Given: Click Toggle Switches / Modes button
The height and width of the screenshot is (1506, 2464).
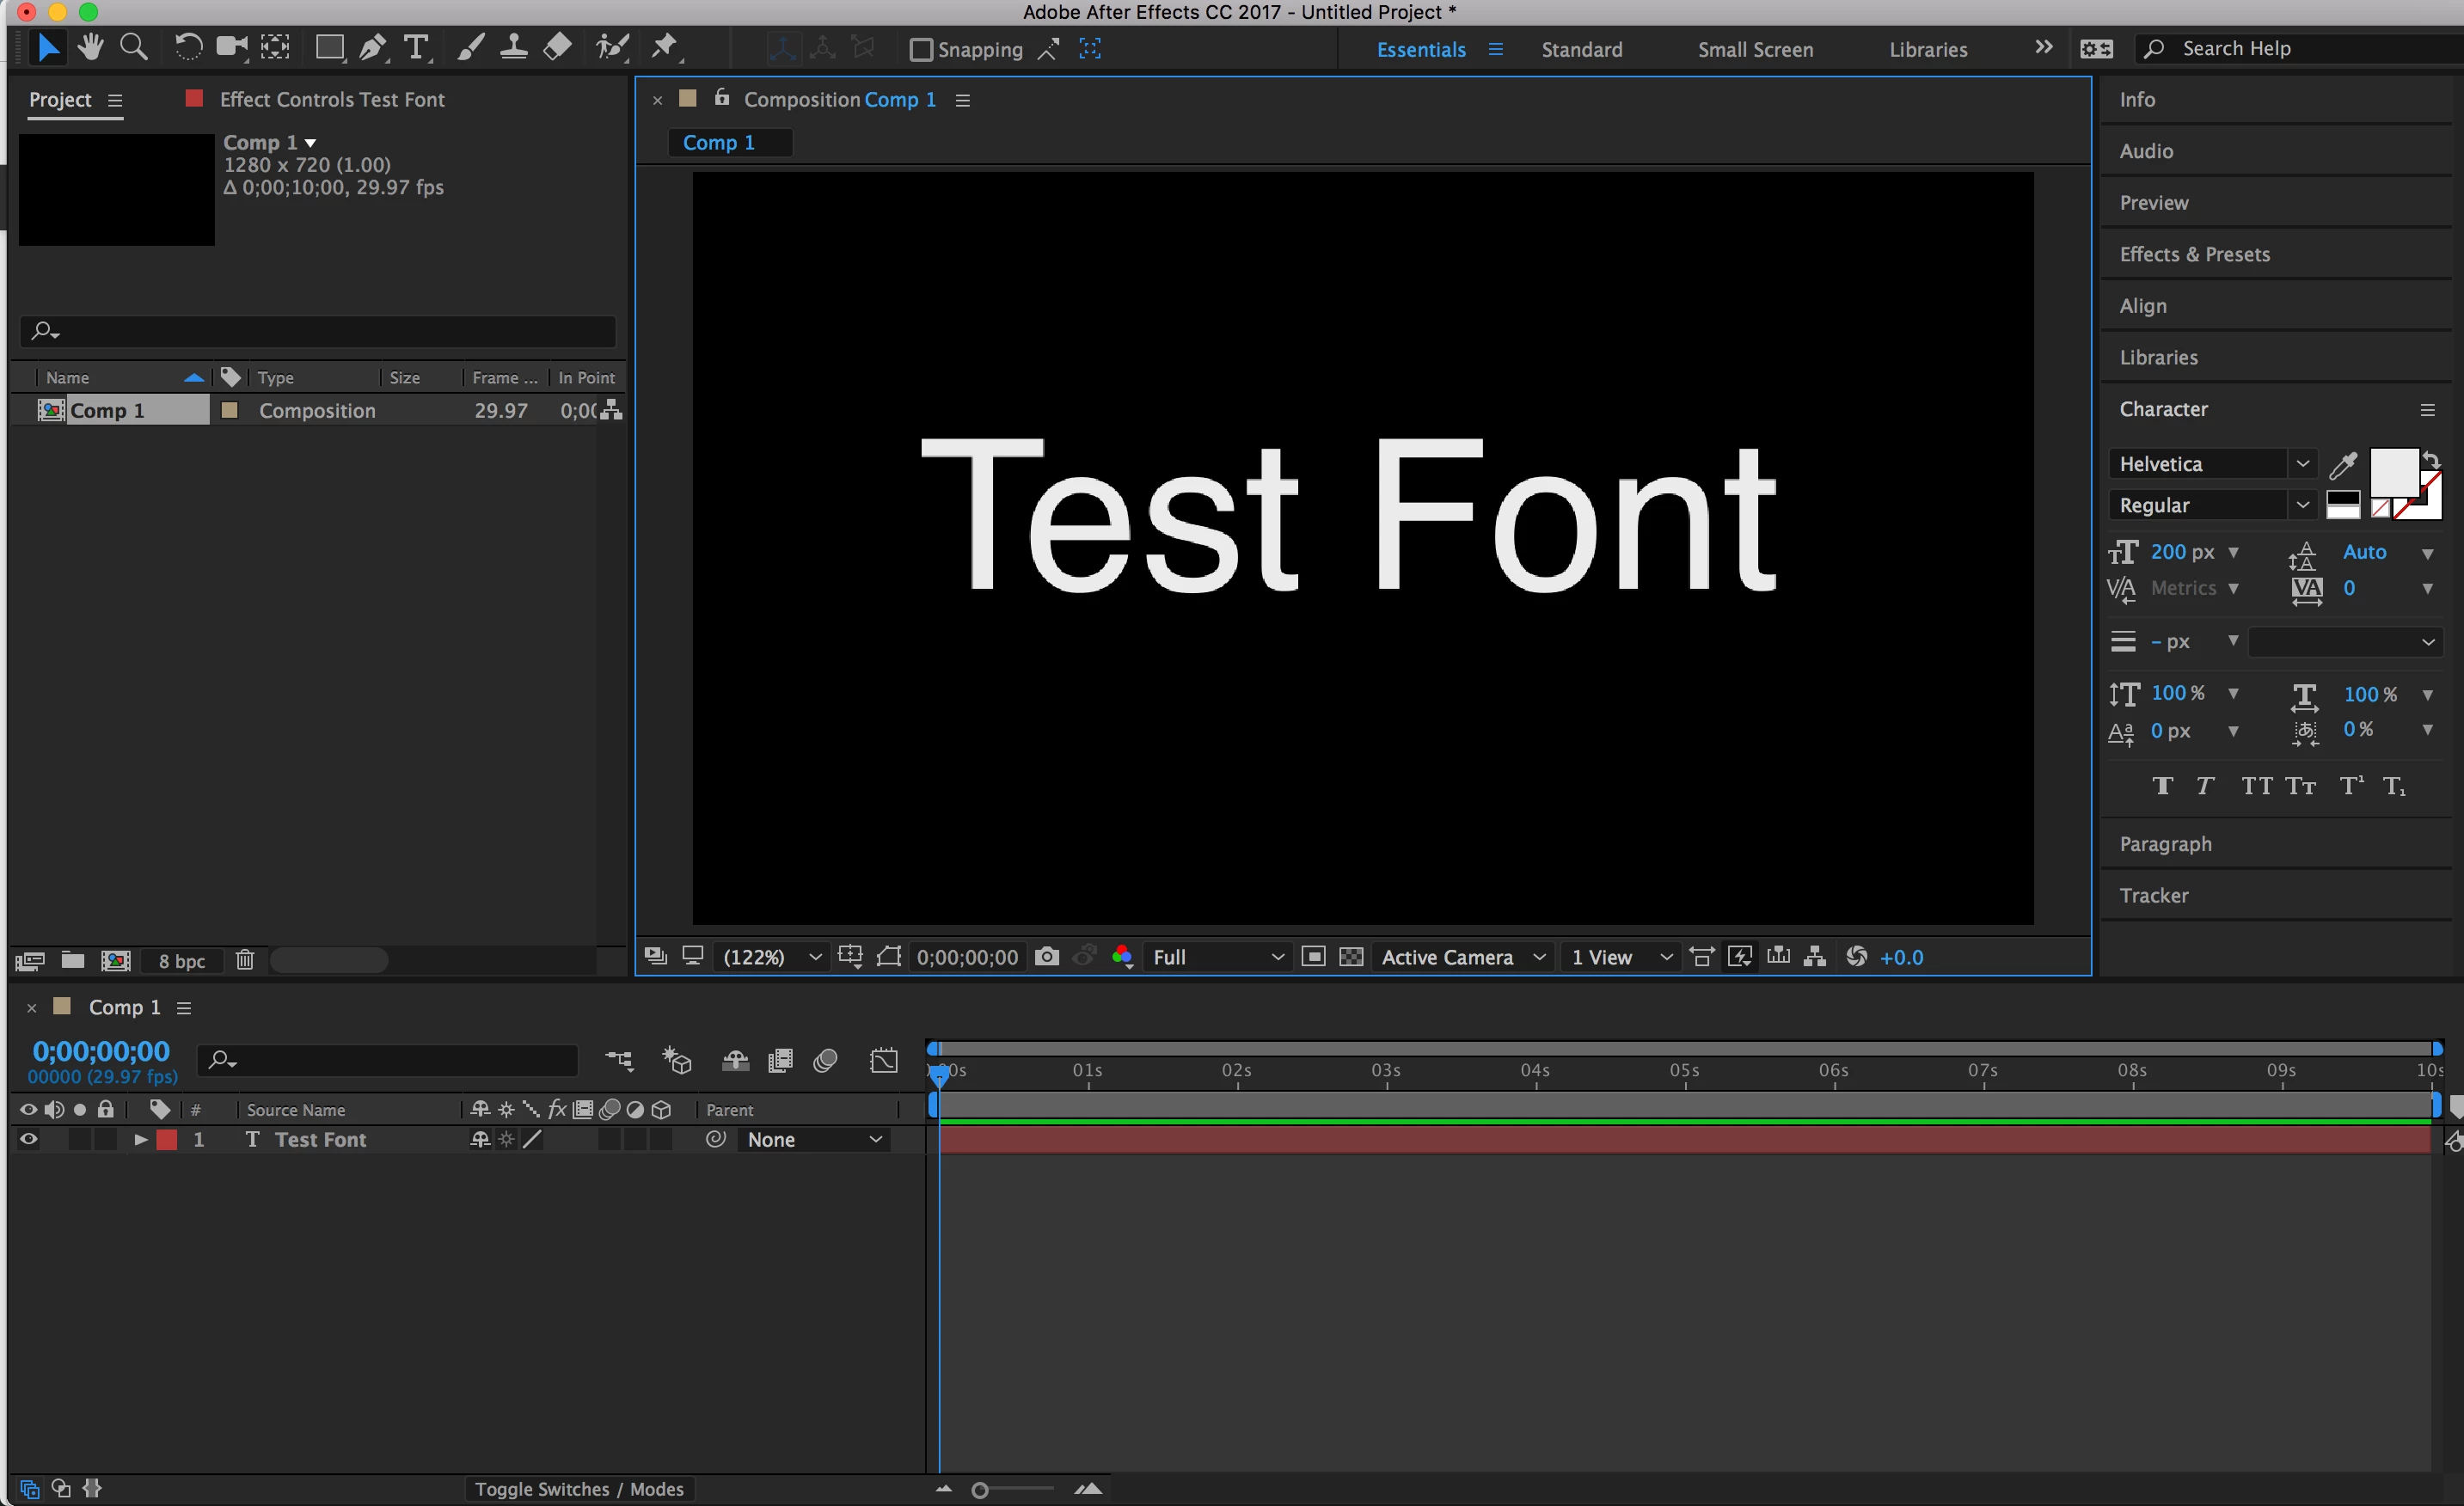Looking at the screenshot, I should point(579,1489).
